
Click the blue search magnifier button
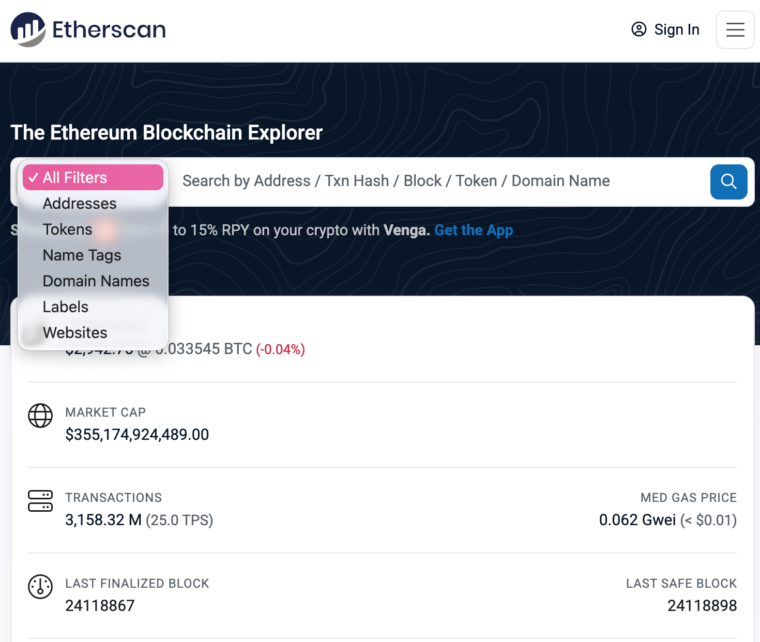[x=728, y=181]
